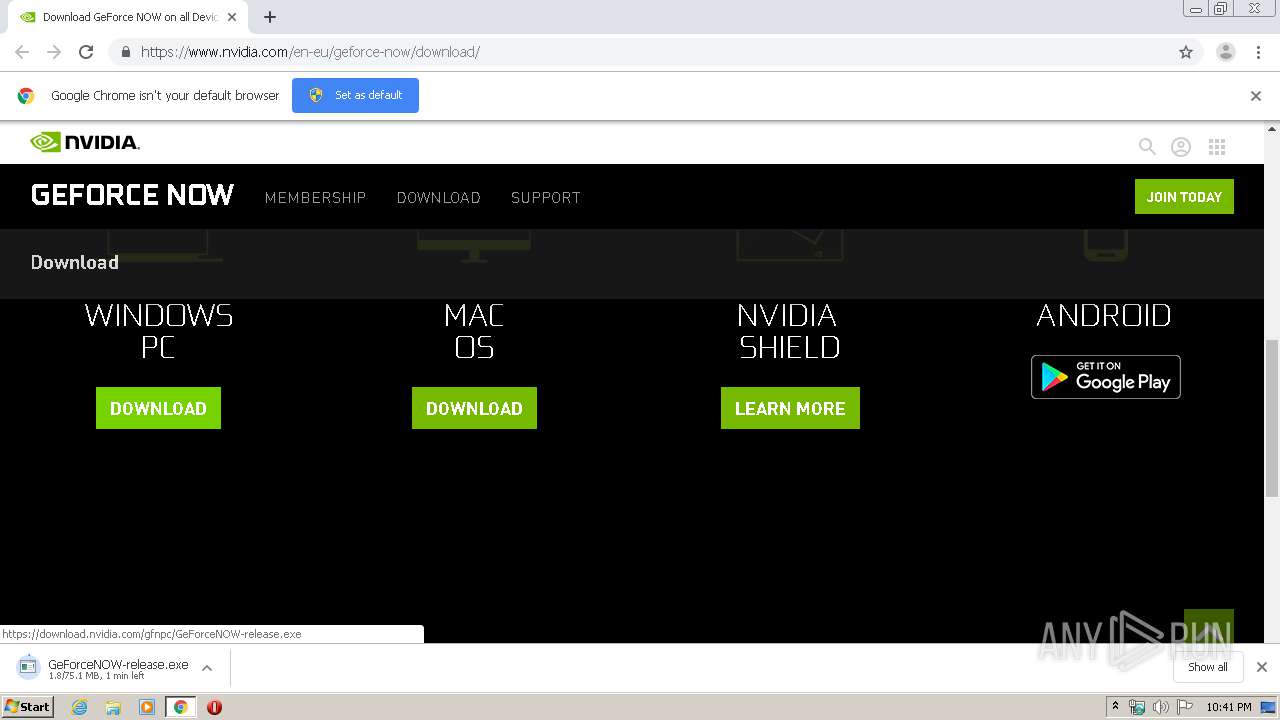Viewport: 1280px width, 720px height.
Task: Open the NVIDIA apps grid icon
Action: (1217, 147)
